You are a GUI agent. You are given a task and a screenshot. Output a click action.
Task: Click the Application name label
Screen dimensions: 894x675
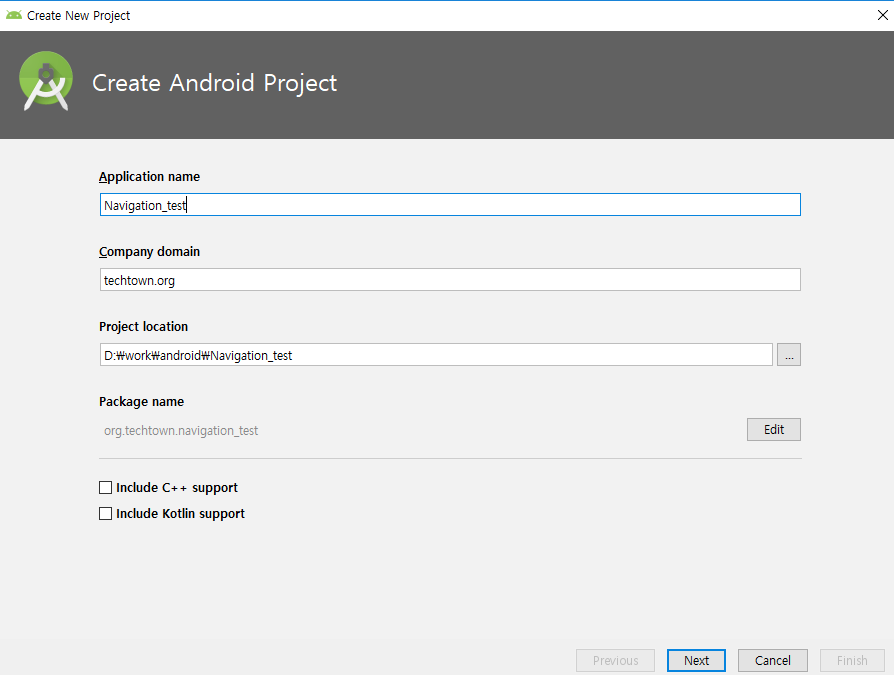(x=149, y=177)
